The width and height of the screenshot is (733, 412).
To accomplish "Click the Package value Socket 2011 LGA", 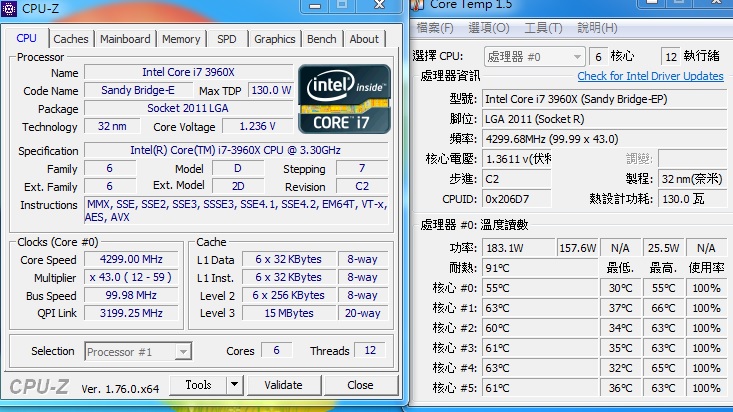I will 188,108.
